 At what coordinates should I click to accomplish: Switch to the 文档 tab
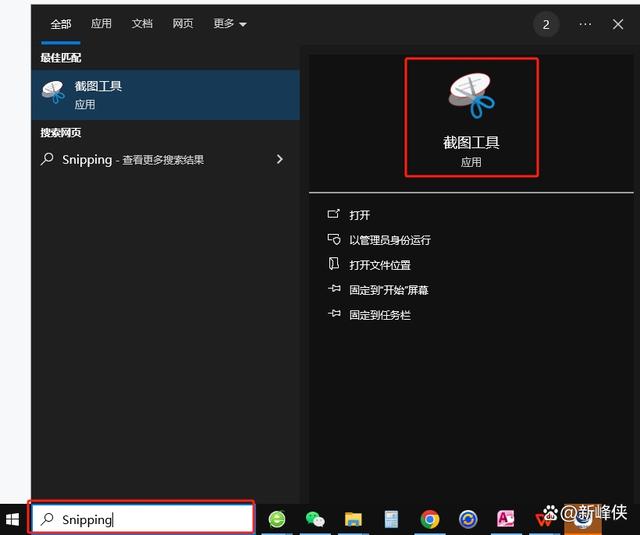click(142, 24)
